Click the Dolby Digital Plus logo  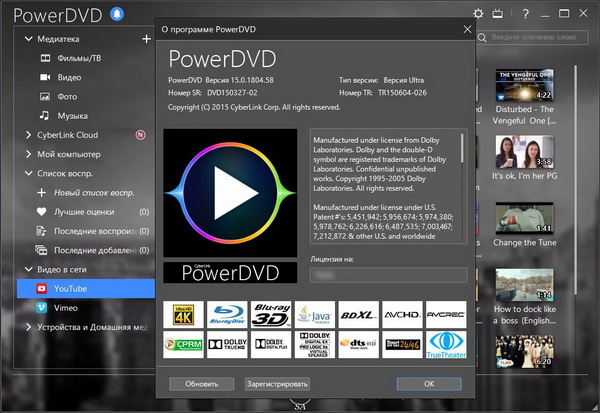271,344
